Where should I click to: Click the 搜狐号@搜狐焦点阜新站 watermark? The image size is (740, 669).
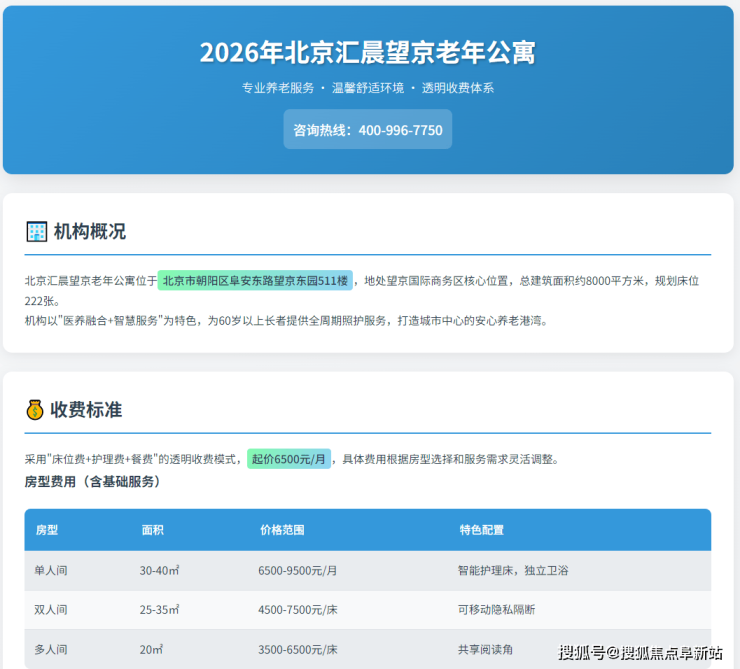640,653
